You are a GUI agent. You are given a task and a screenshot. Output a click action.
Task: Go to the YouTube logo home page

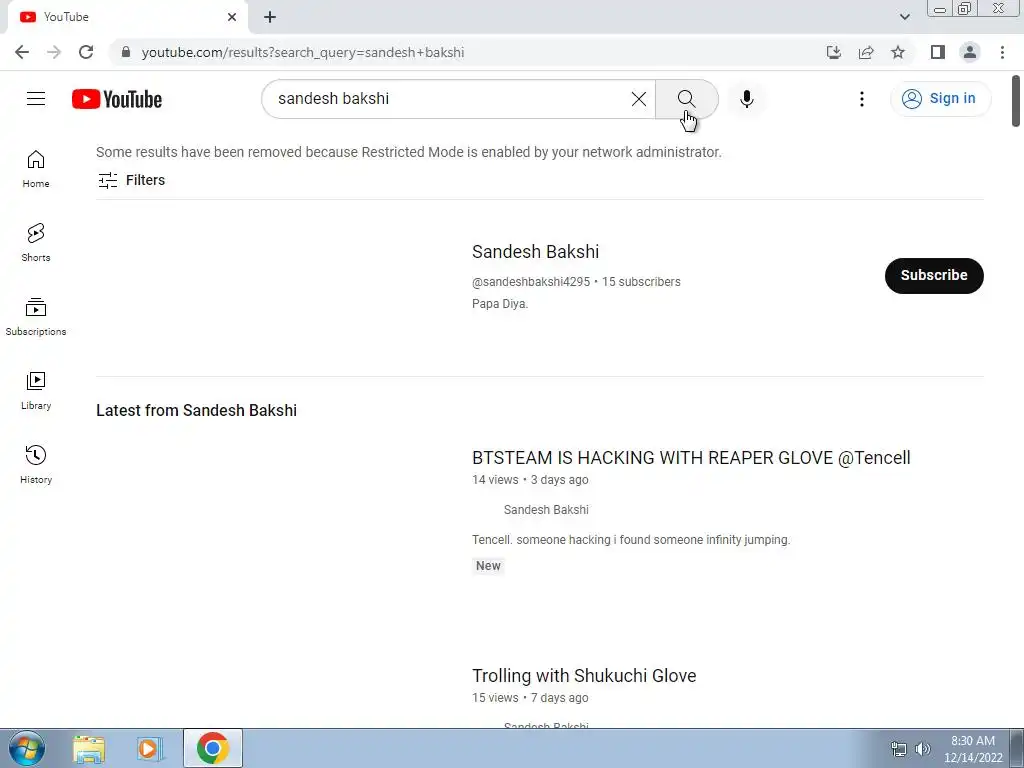[x=117, y=99]
